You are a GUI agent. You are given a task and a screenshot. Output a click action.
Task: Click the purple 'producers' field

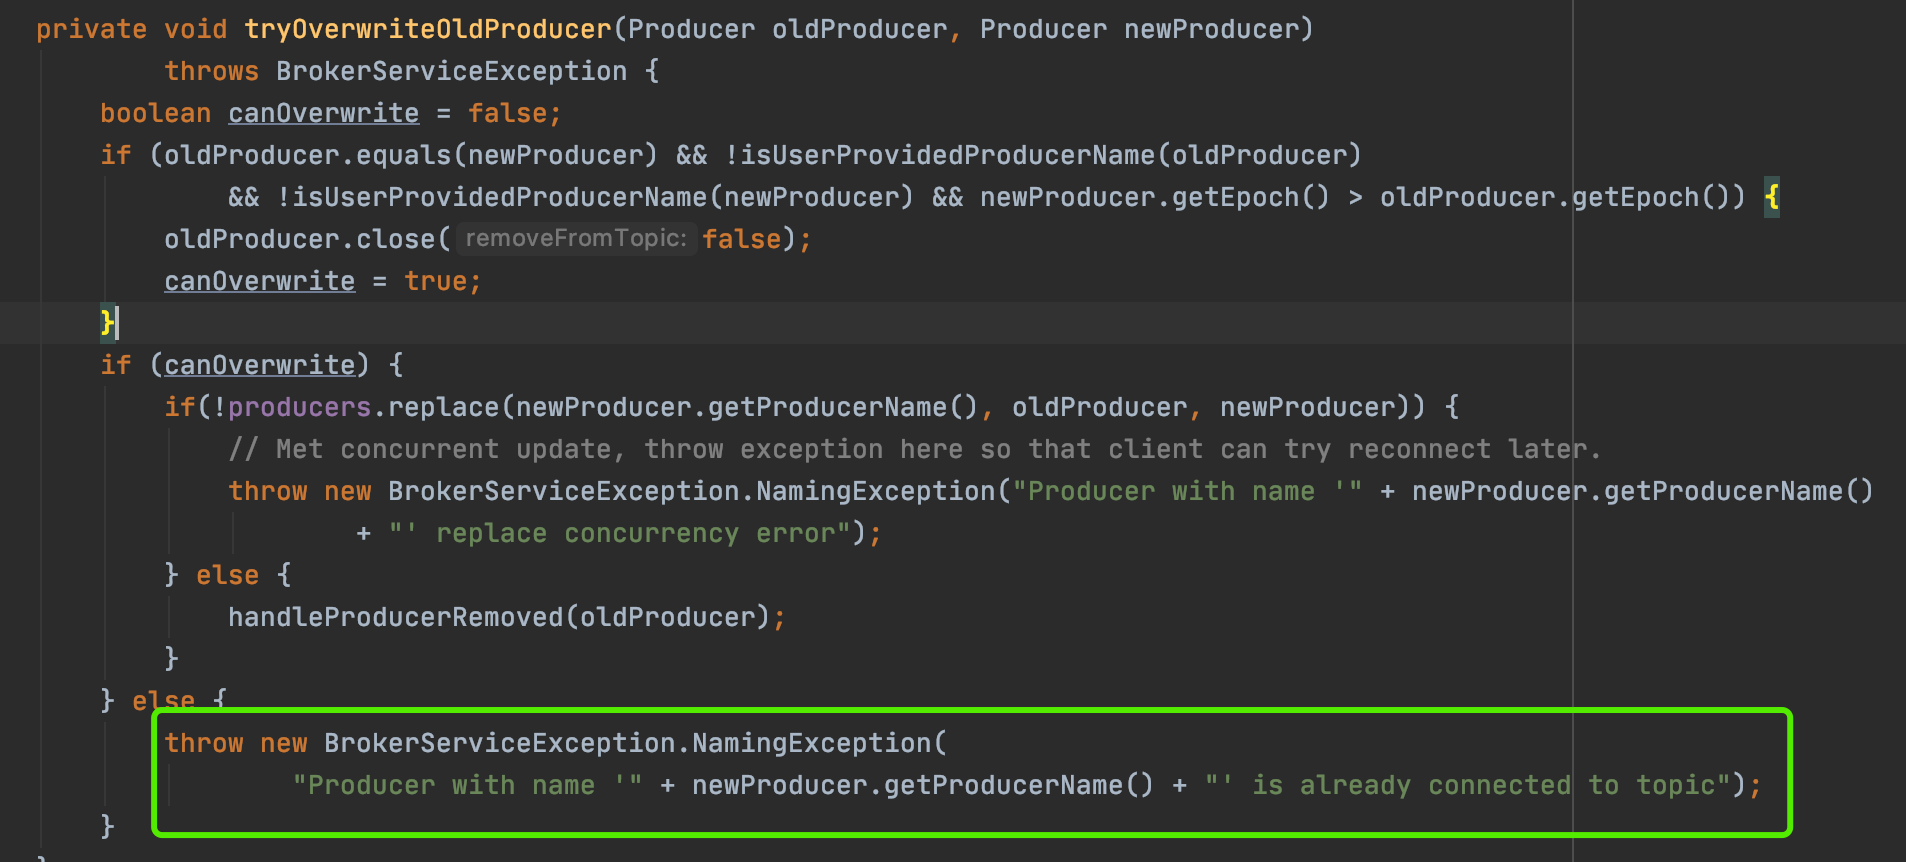click(x=300, y=407)
